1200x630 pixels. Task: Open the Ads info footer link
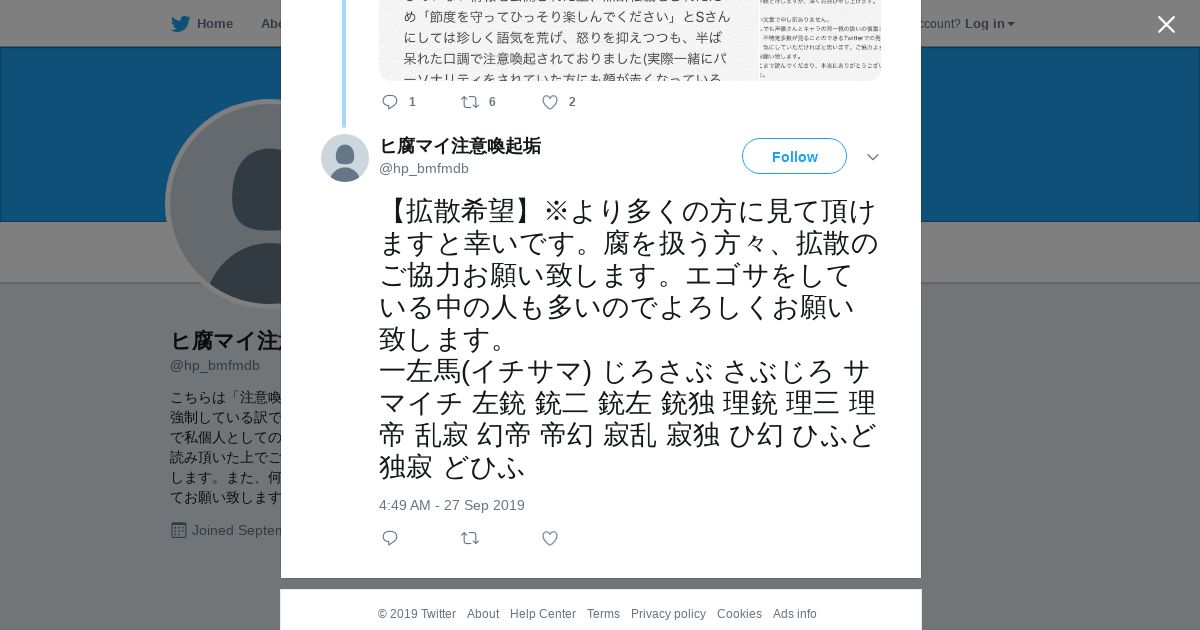tap(795, 614)
